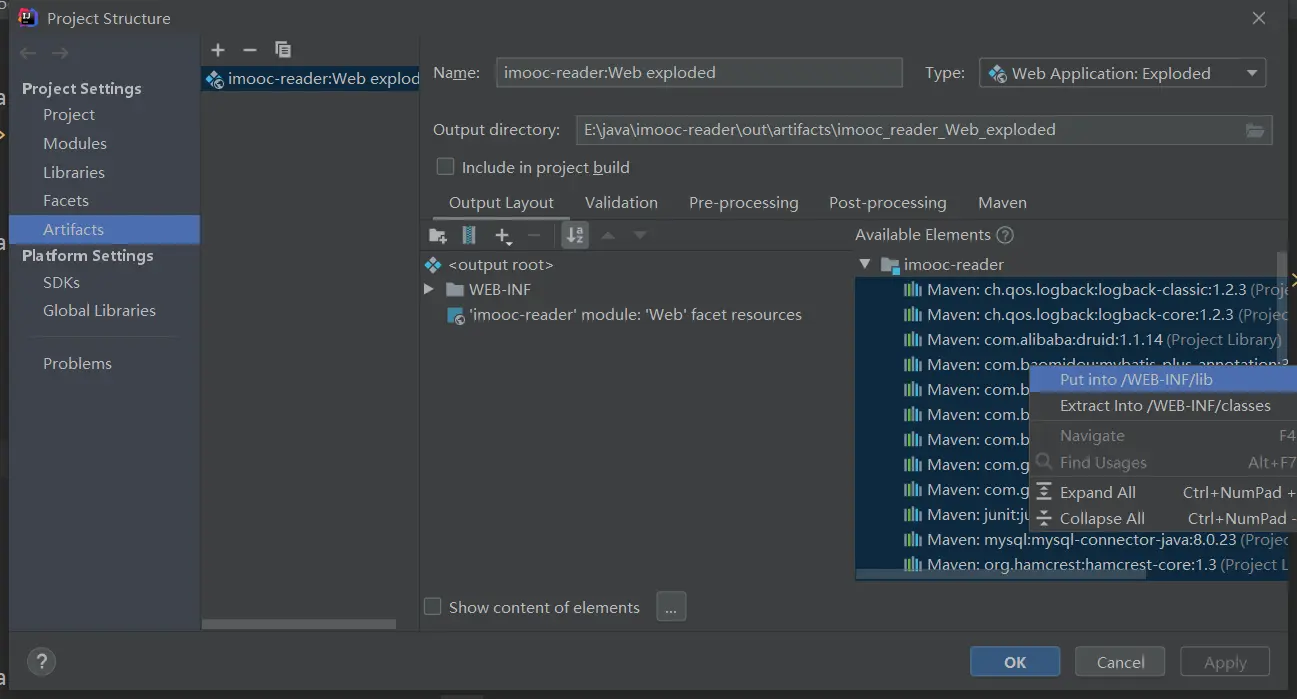This screenshot has width=1297, height=699.
Task: Click the add artifact plus icon
Action: (x=218, y=50)
